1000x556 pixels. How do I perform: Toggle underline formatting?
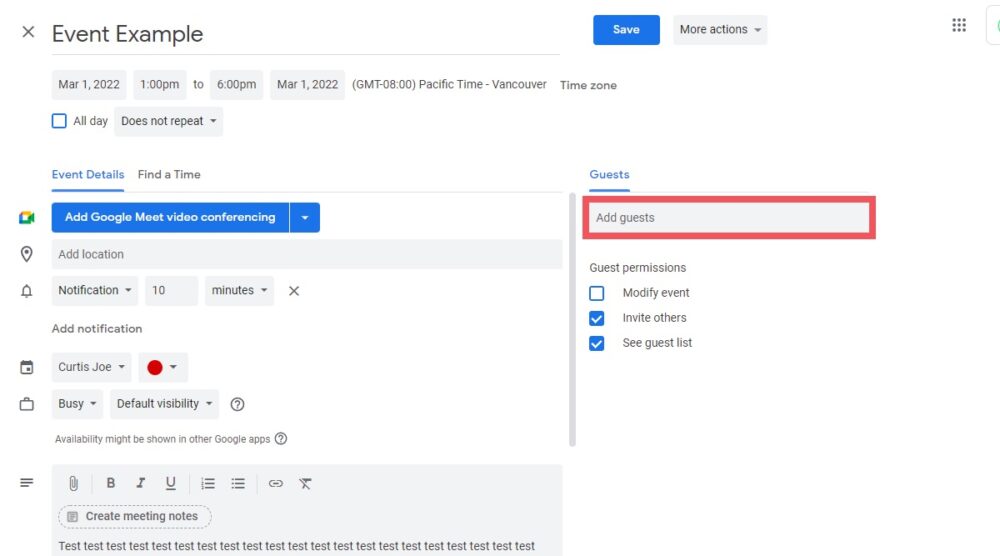coord(170,483)
